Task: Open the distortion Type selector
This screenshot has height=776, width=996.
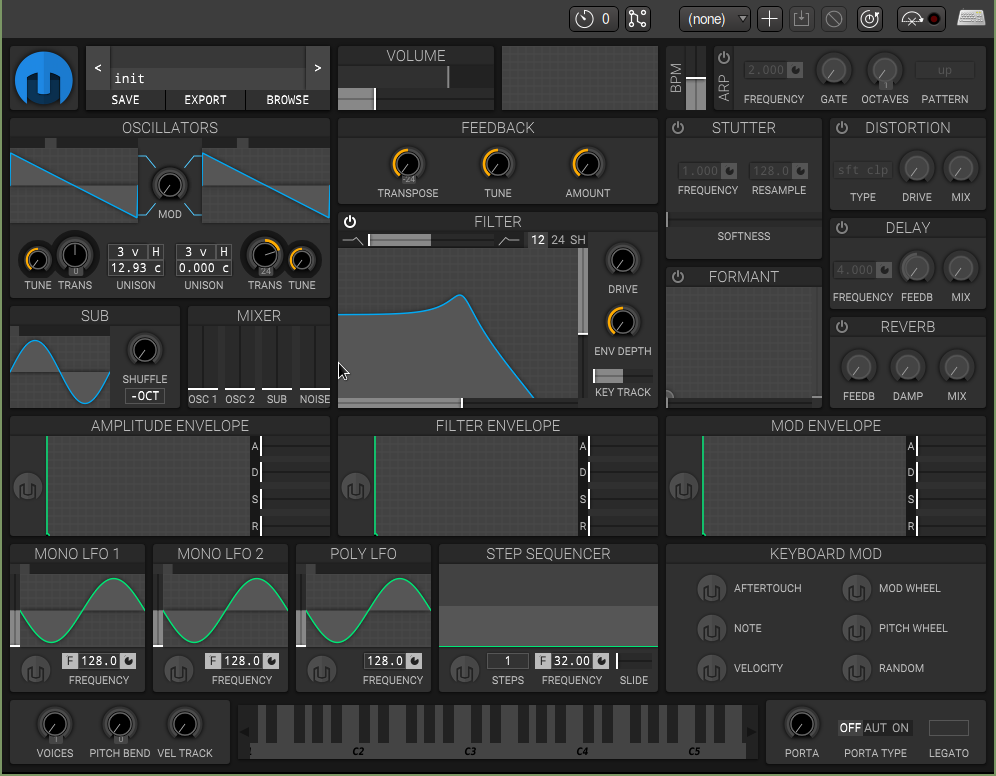Action: pos(862,171)
